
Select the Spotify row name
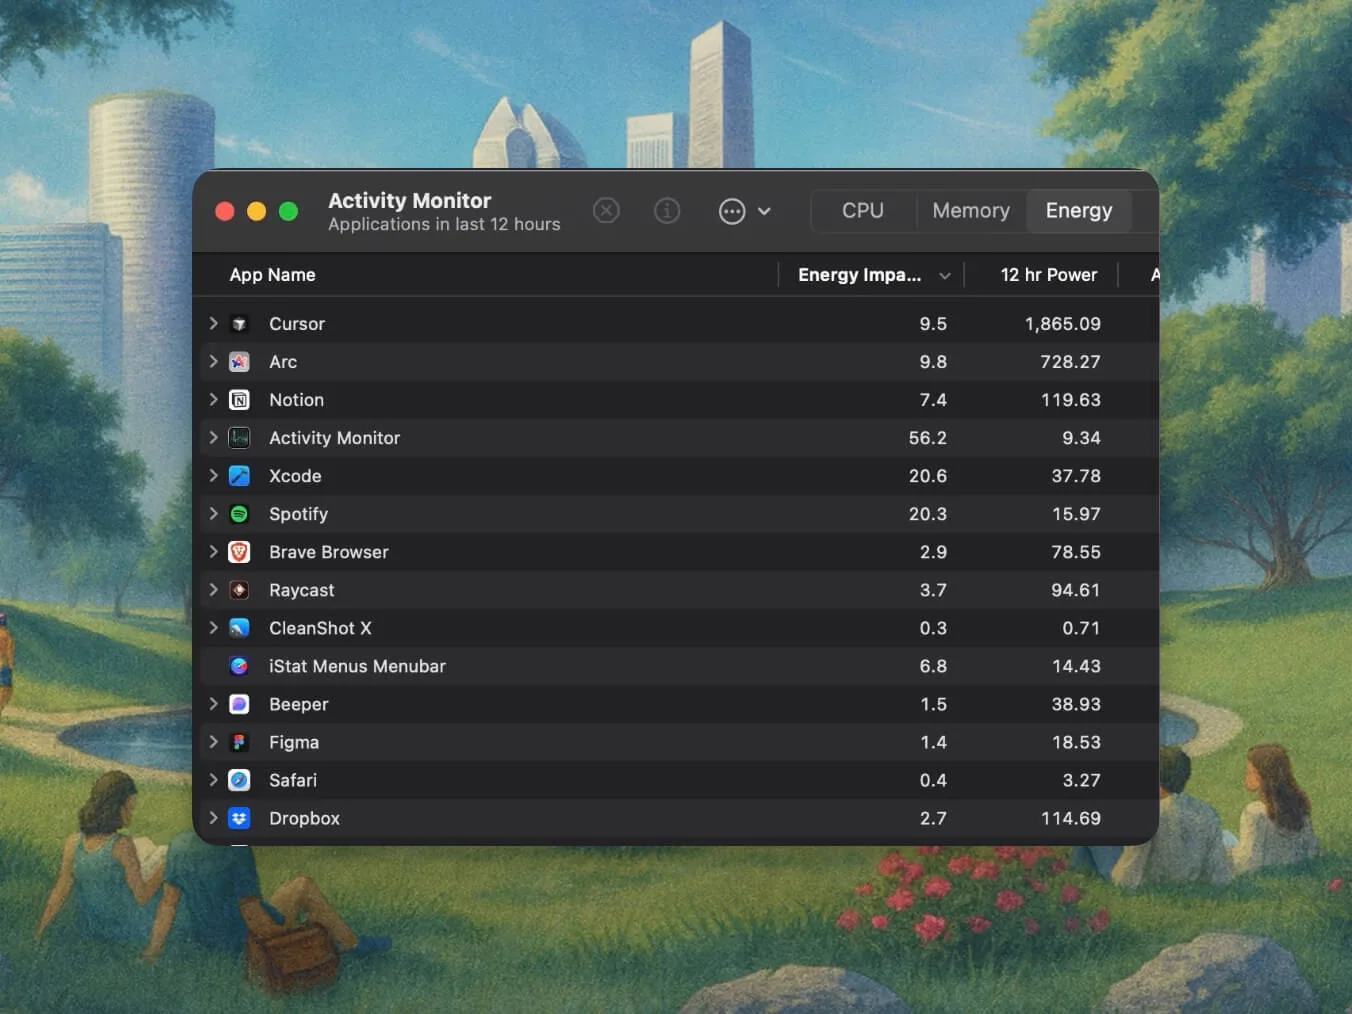click(298, 514)
